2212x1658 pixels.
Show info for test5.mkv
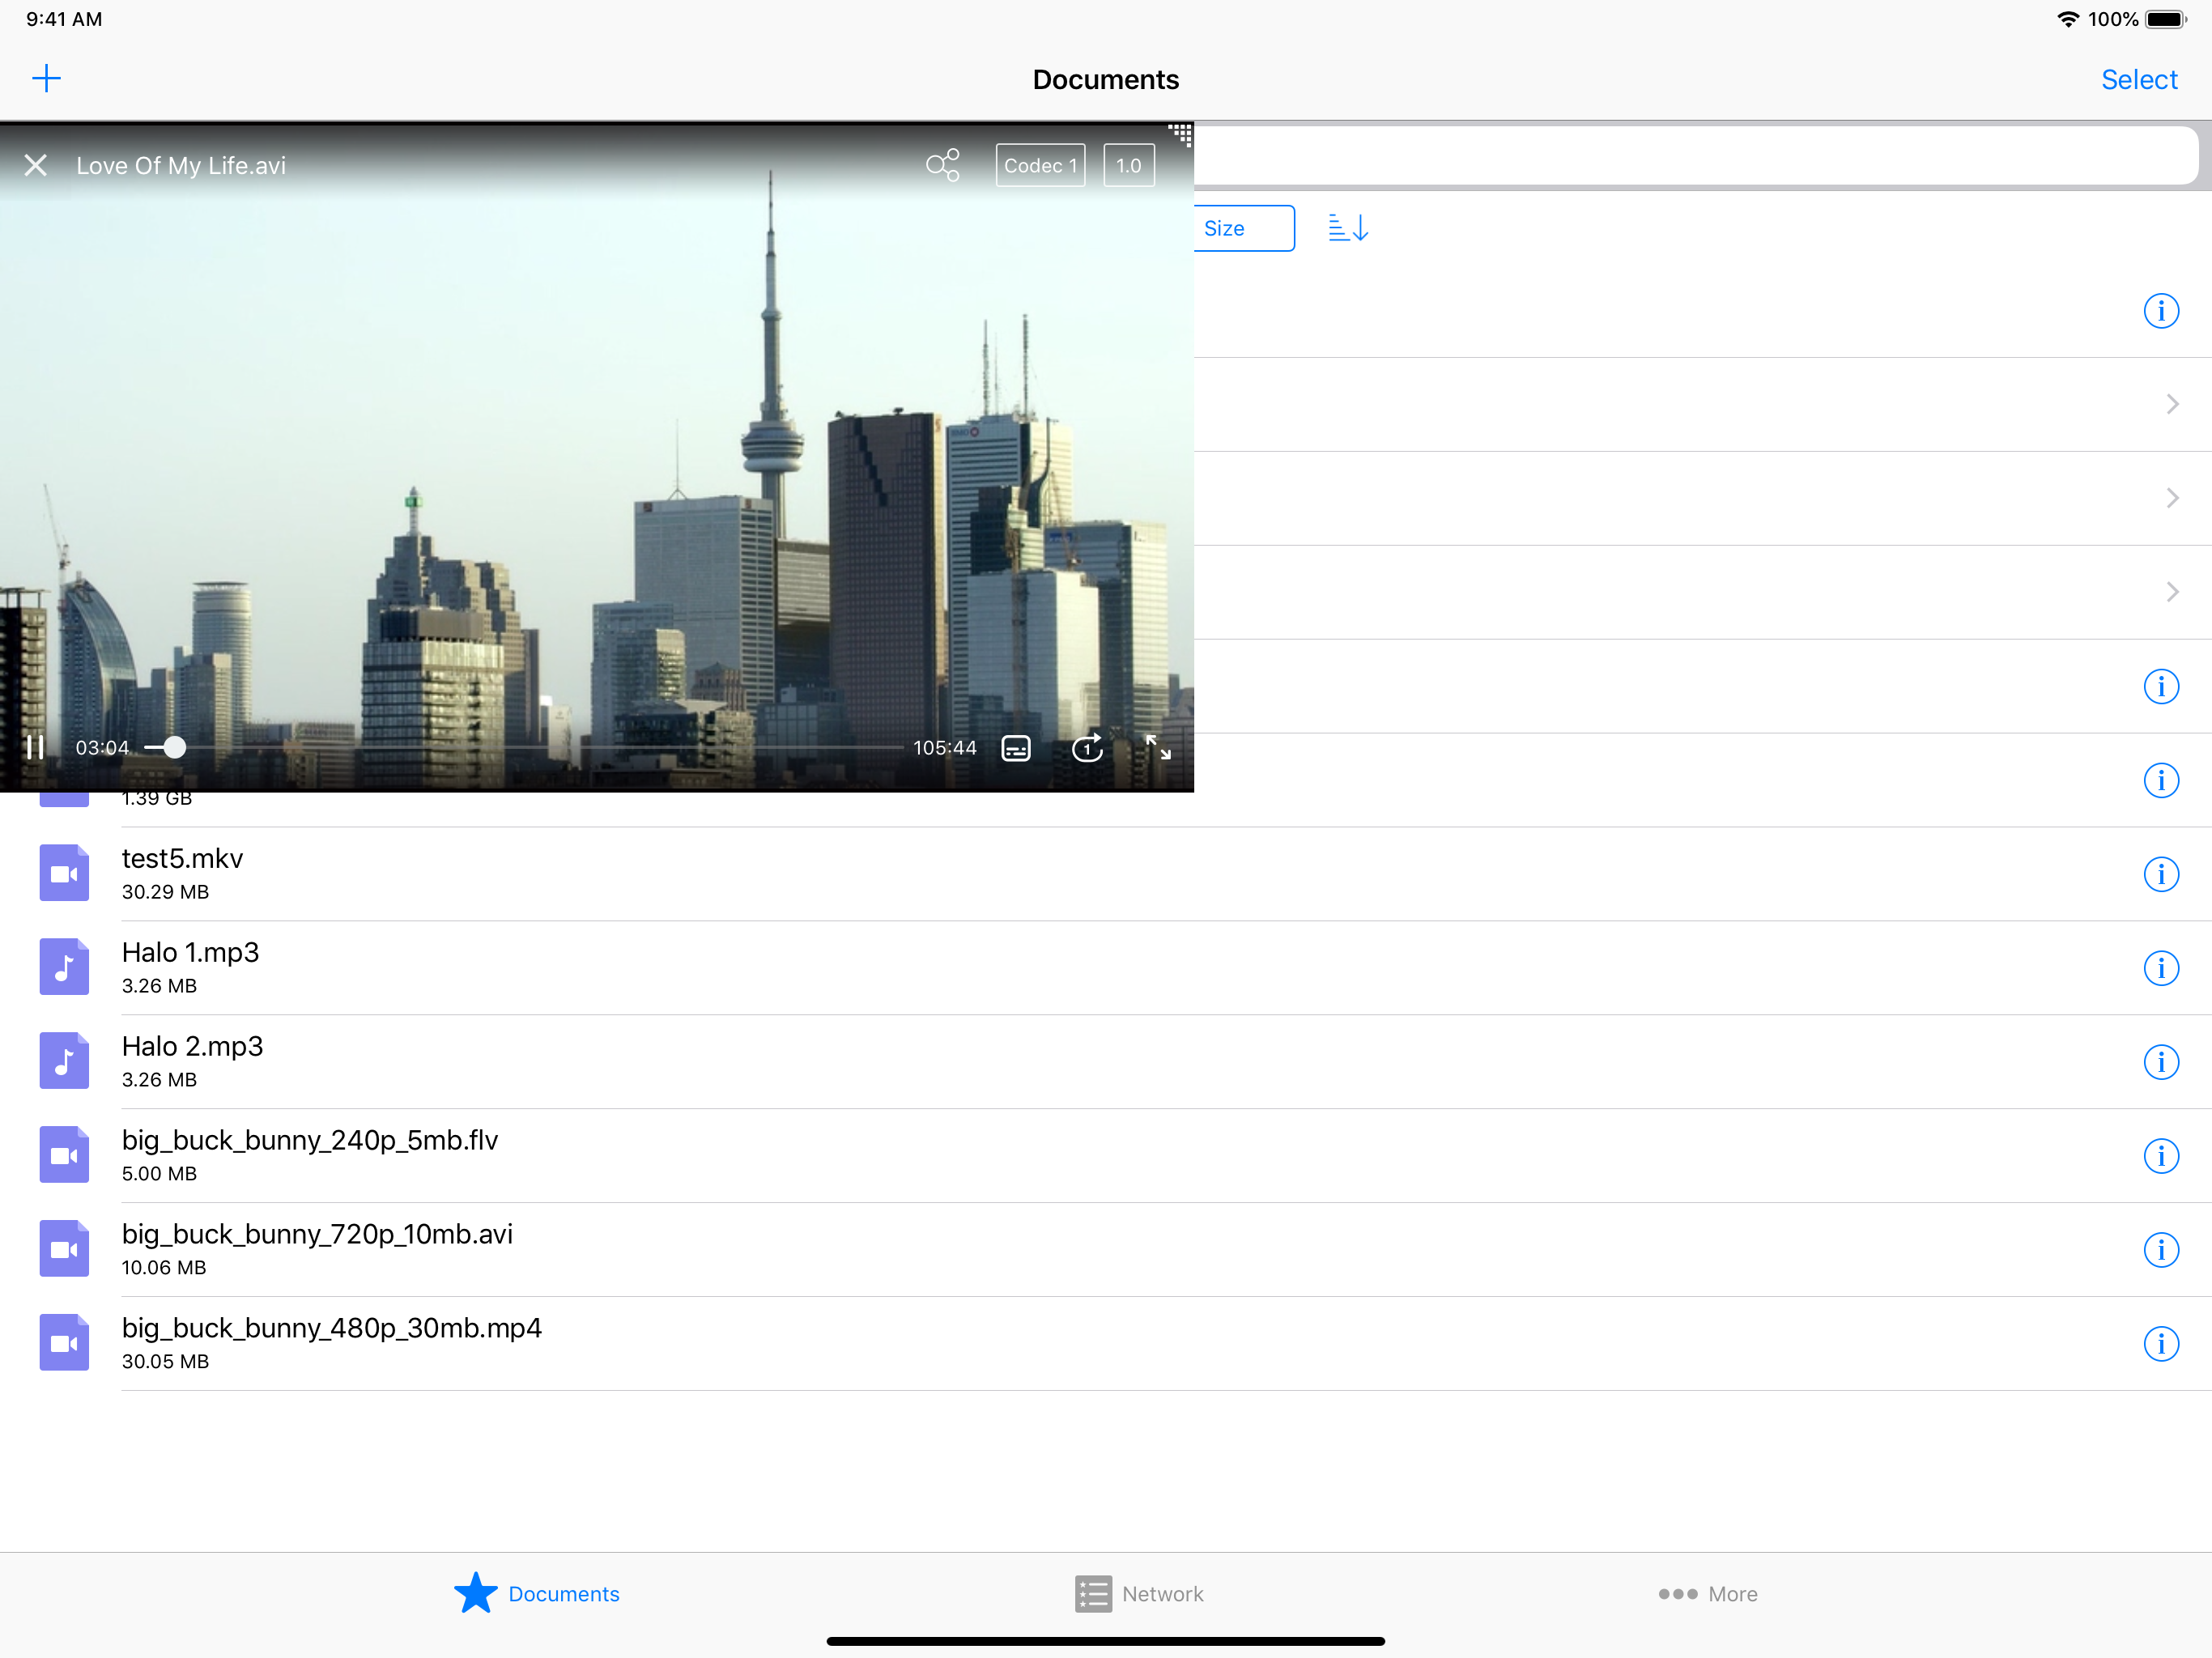point(2160,874)
